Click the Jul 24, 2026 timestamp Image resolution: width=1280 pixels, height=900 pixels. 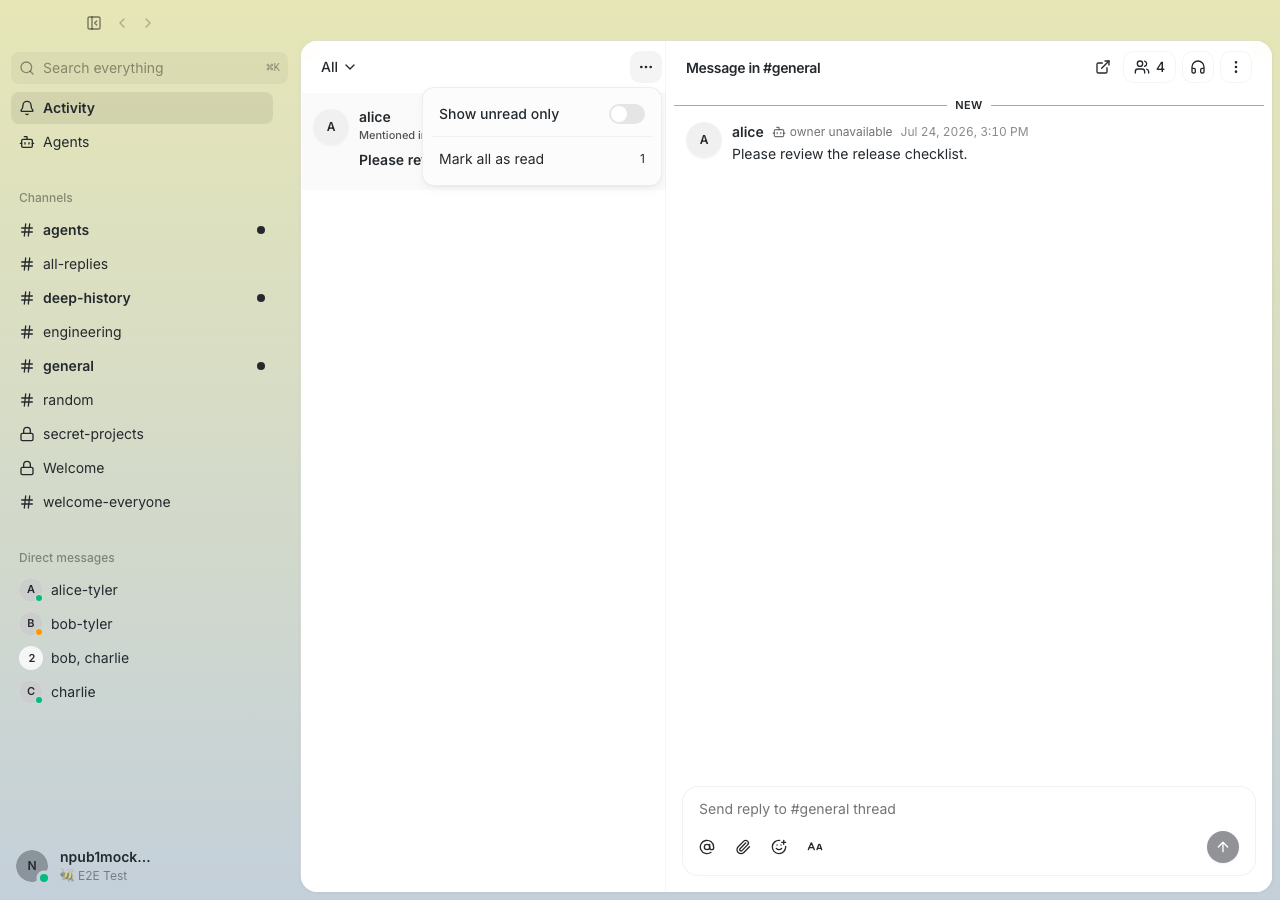[x=964, y=132]
